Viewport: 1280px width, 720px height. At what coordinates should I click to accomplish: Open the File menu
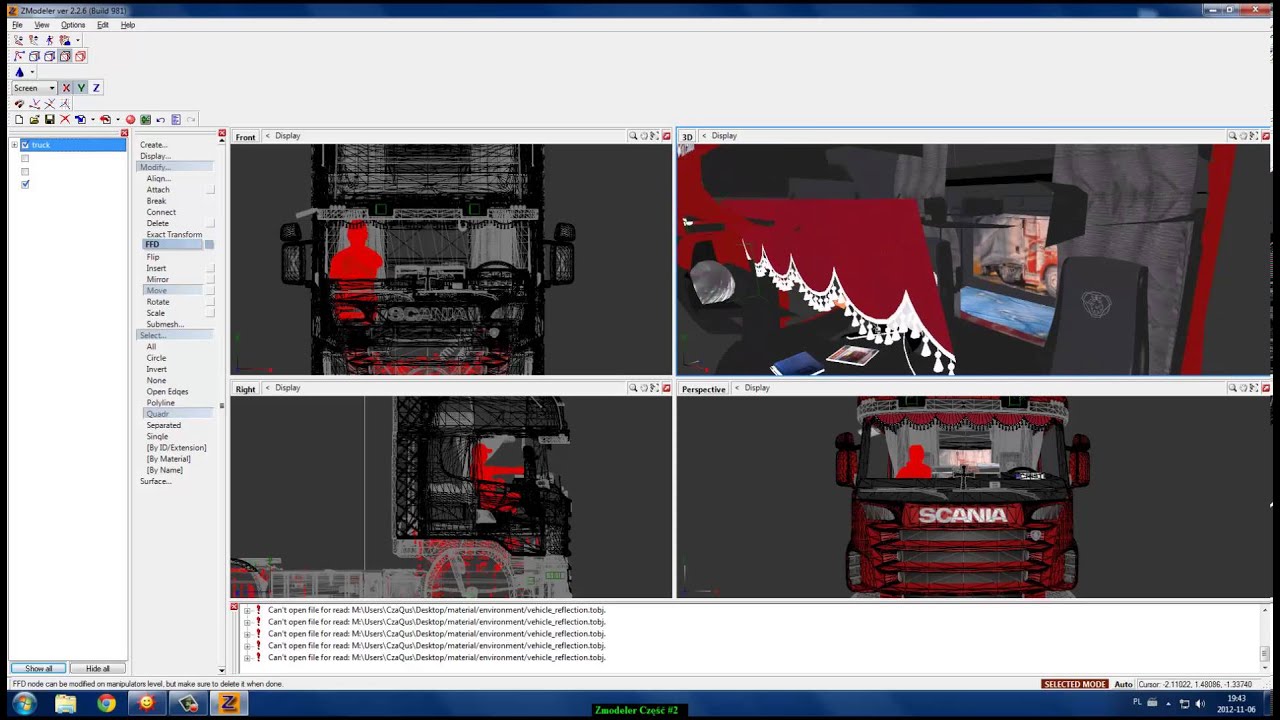17,25
